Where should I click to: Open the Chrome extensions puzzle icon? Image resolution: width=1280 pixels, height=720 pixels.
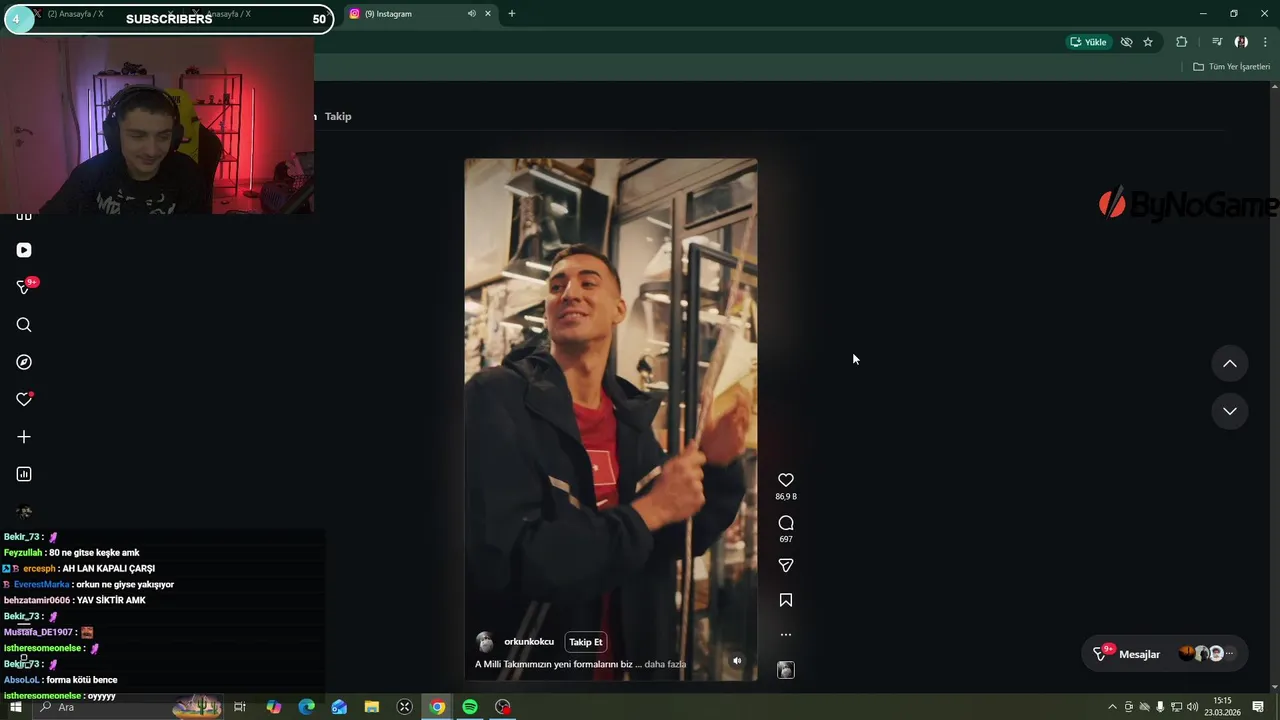pyautogui.click(x=1182, y=42)
